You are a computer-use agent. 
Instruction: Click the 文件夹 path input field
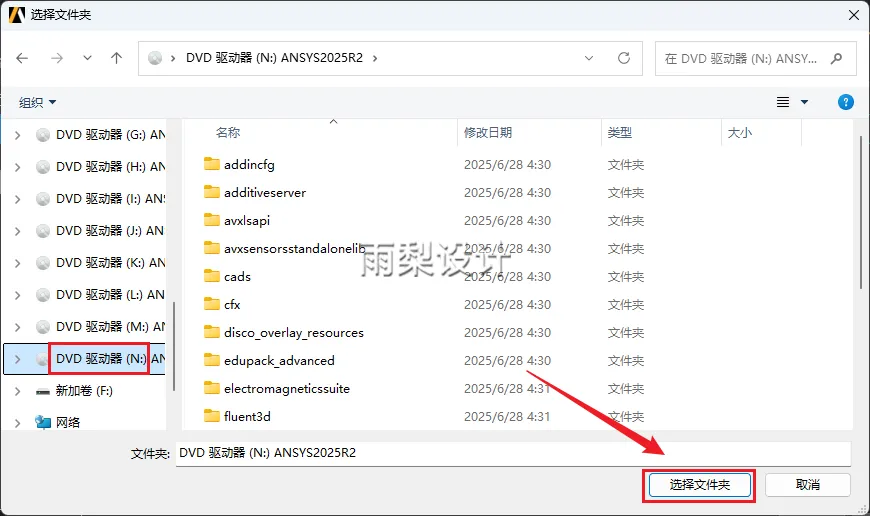click(513, 453)
